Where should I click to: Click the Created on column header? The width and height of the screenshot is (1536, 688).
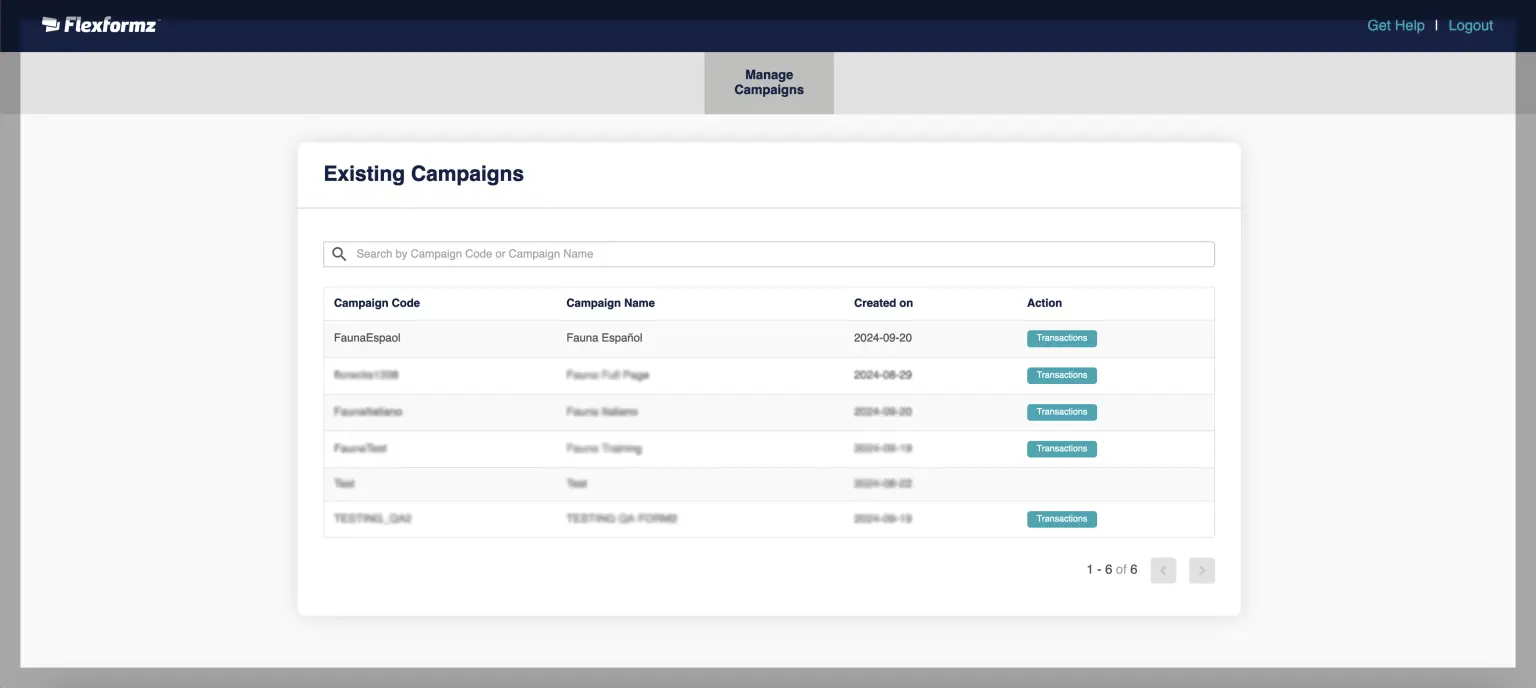point(883,303)
